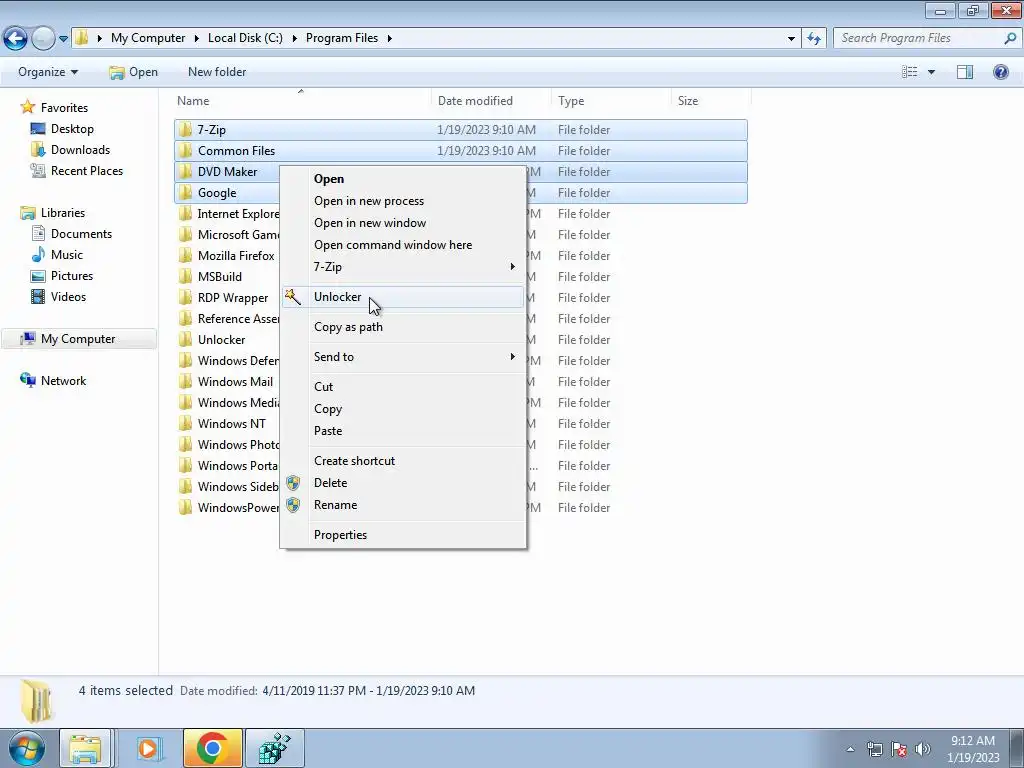Open the view options dropdown arrow

pos(931,72)
